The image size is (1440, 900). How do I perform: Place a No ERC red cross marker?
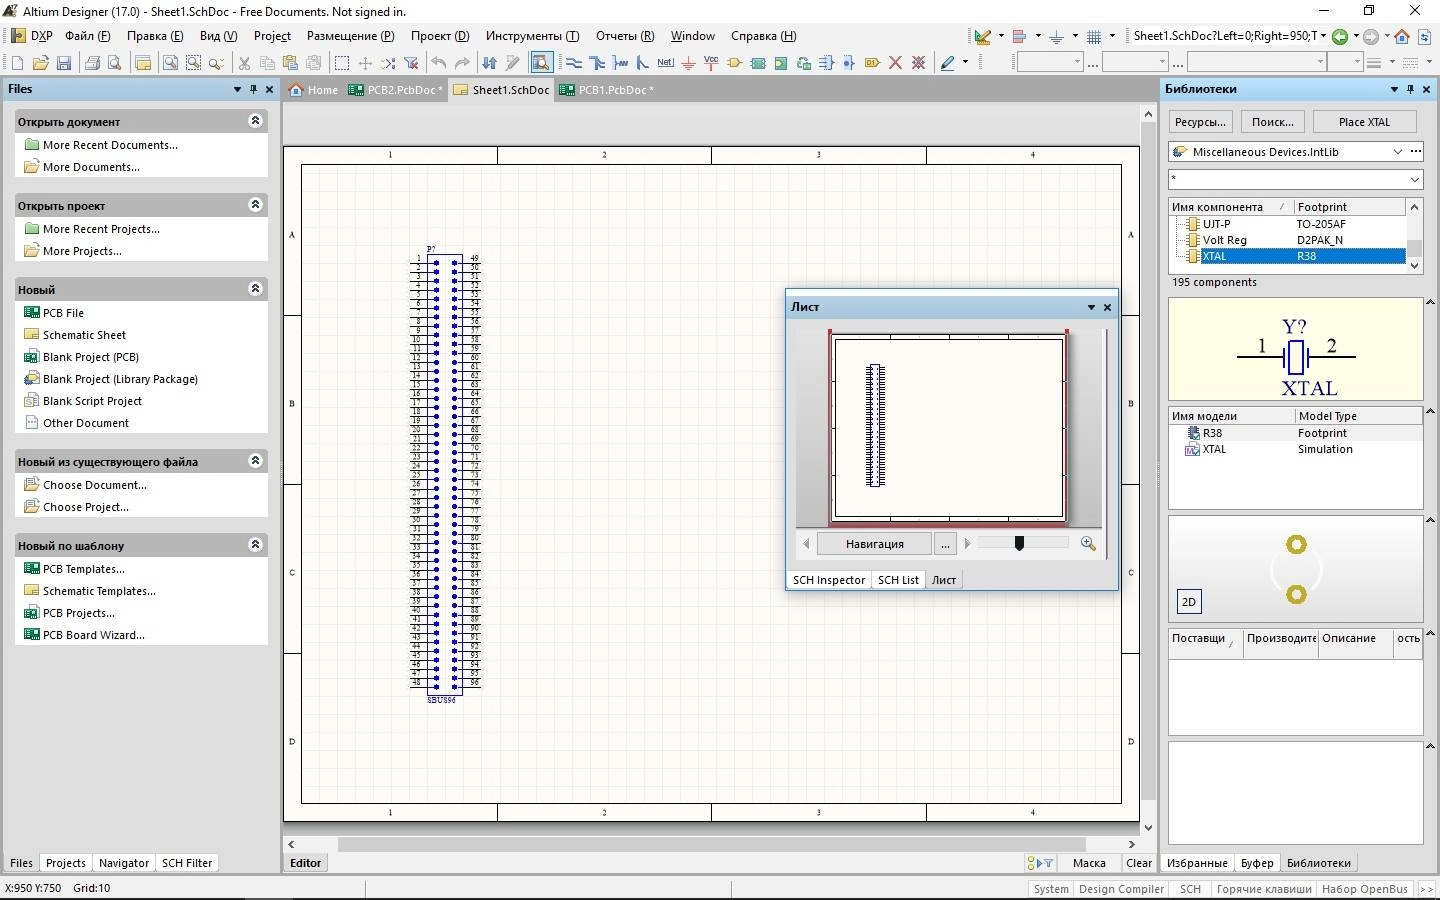[x=895, y=63]
